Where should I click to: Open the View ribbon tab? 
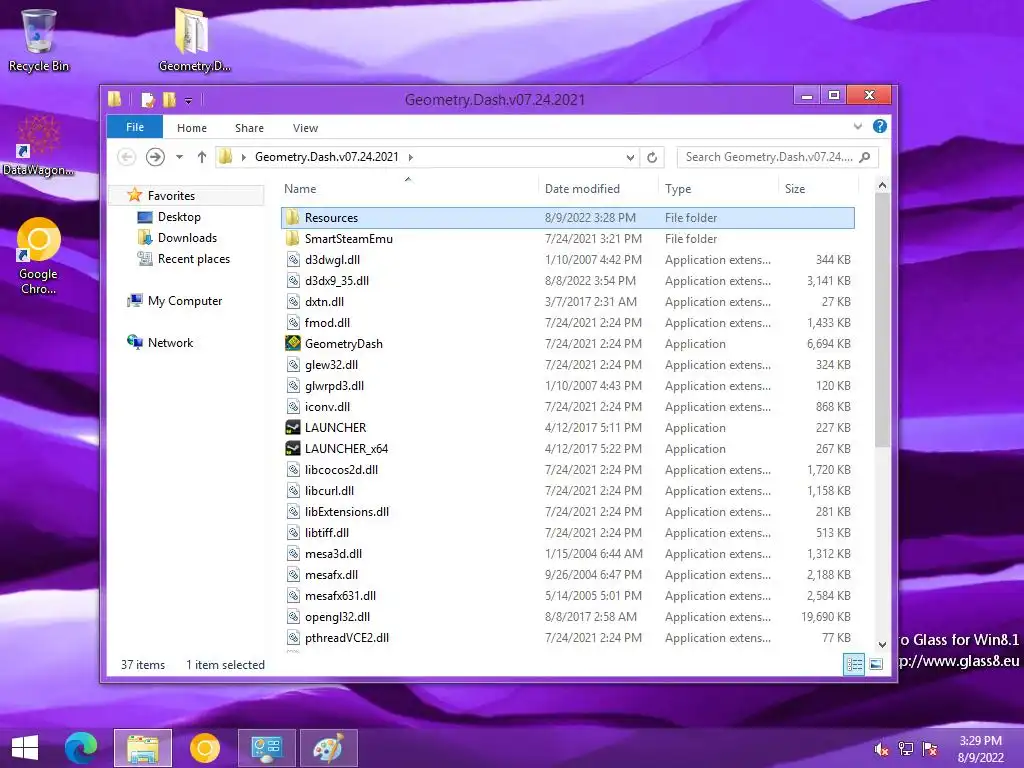coord(305,128)
